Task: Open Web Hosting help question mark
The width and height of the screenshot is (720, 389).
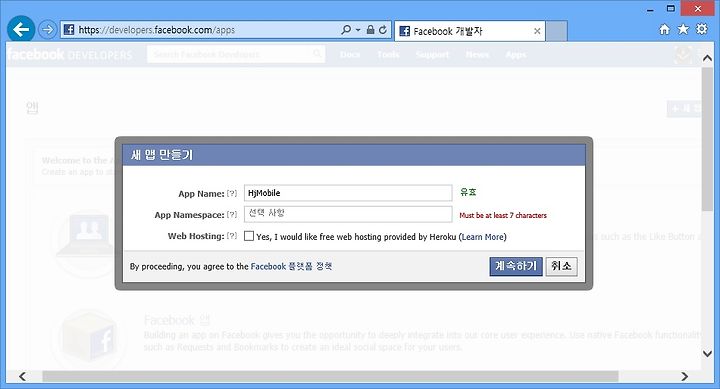Action: click(232, 236)
